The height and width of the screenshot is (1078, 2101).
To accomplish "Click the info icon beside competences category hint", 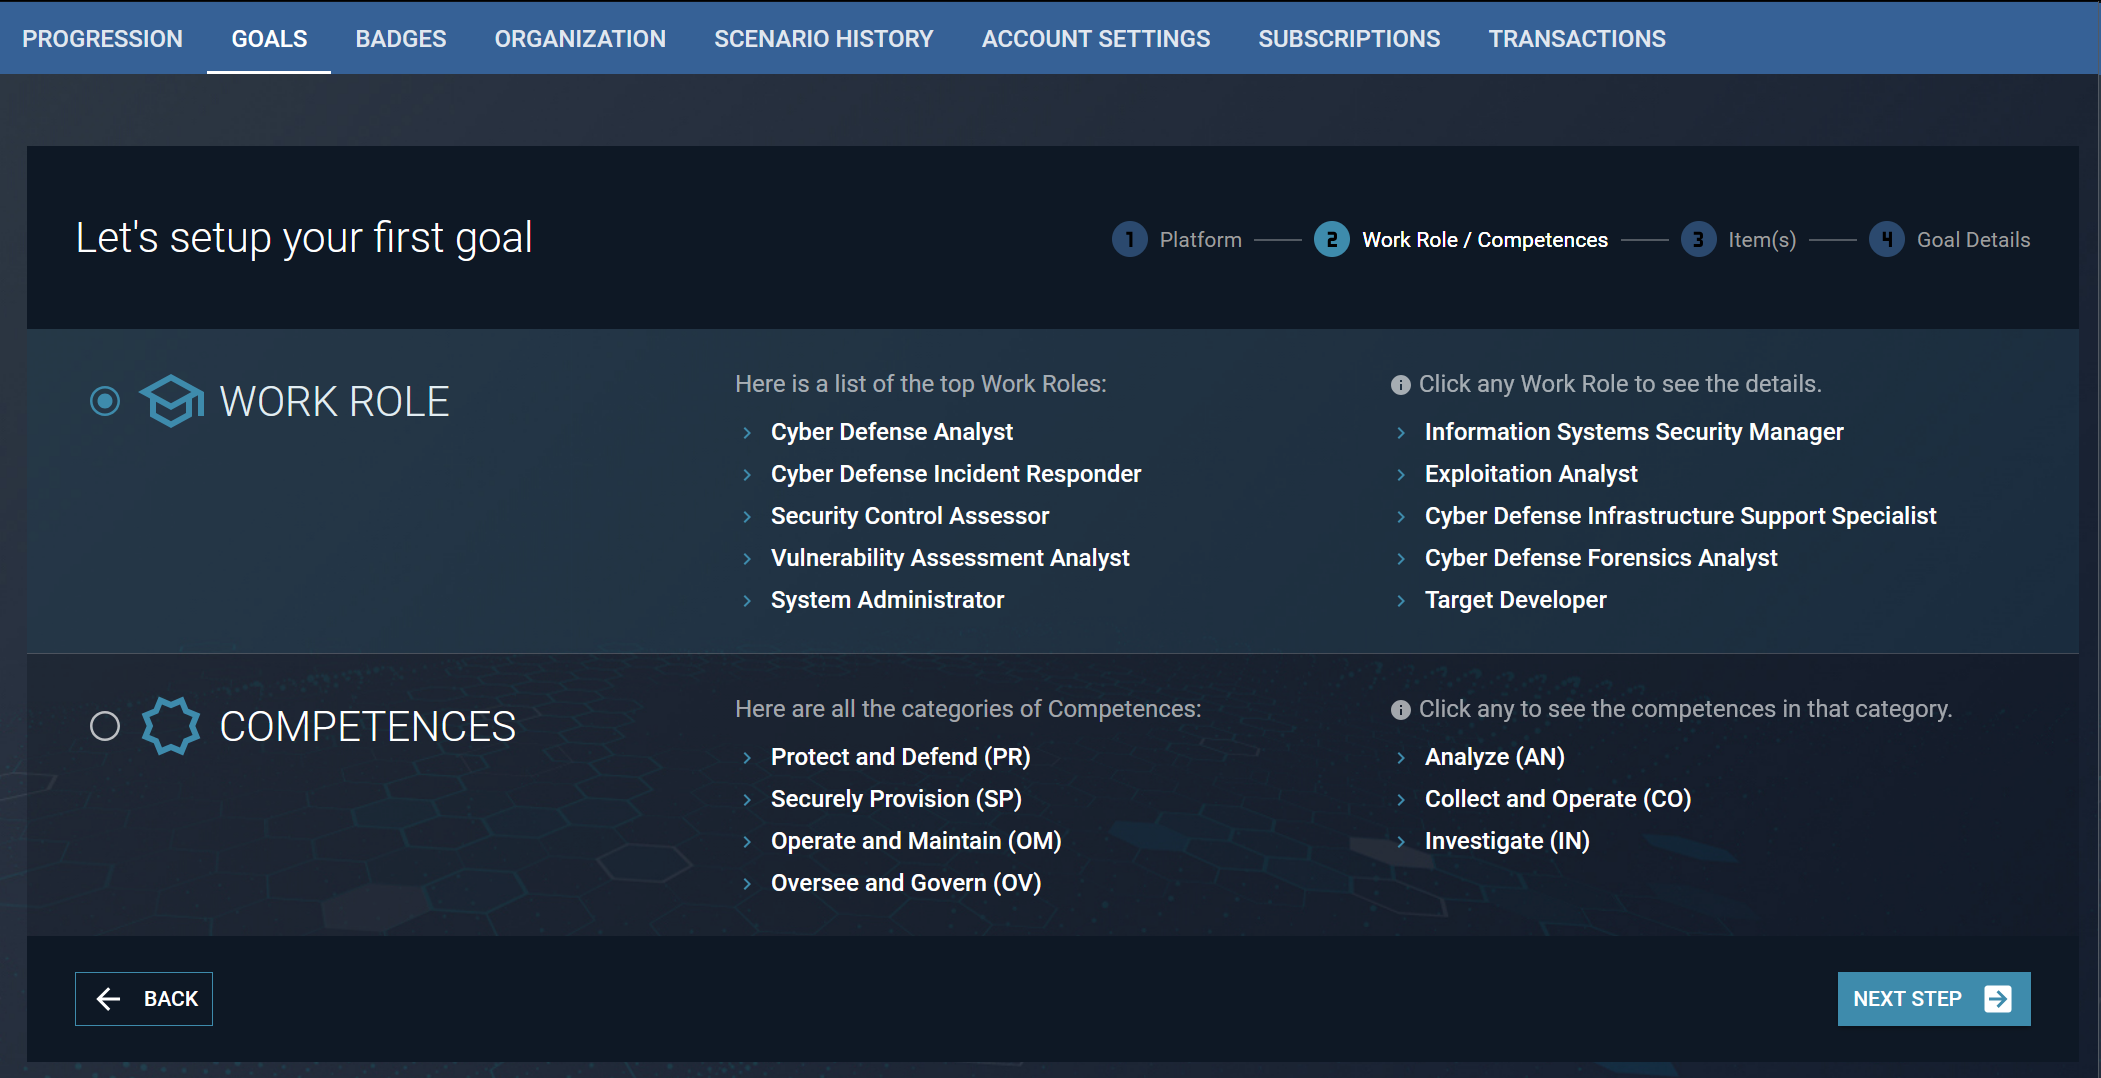I will (x=1400, y=710).
